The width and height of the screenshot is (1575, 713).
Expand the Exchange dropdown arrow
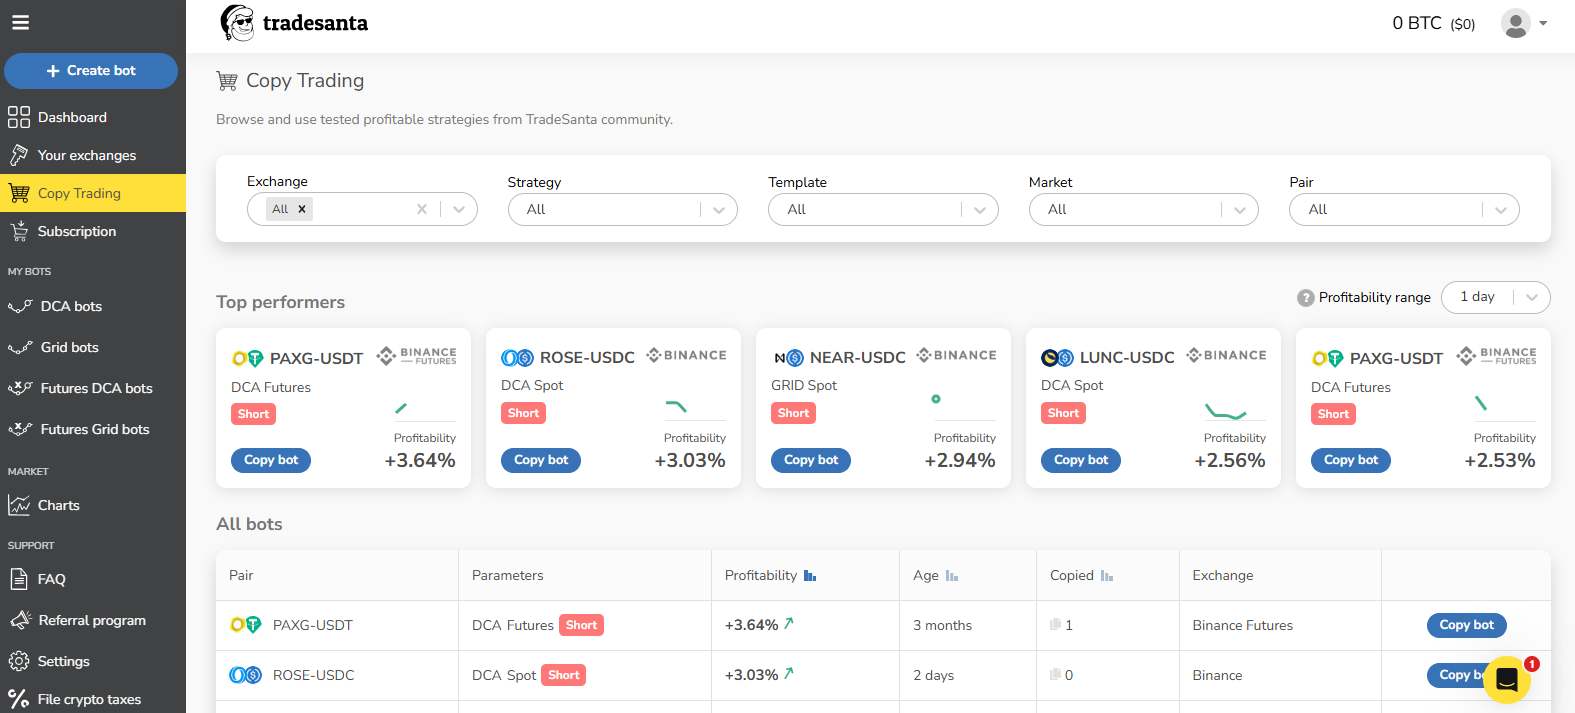click(459, 209)
